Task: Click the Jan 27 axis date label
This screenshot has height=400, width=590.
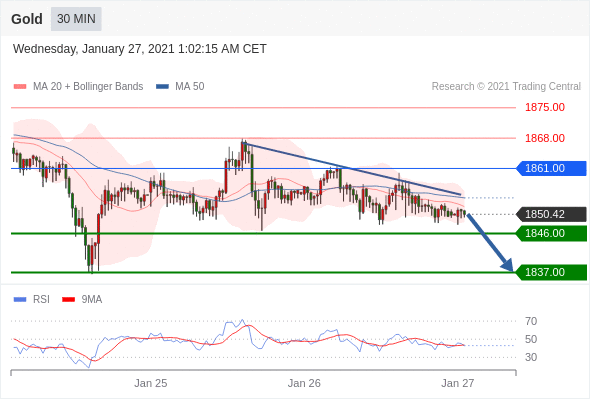Action: point(458,383)
